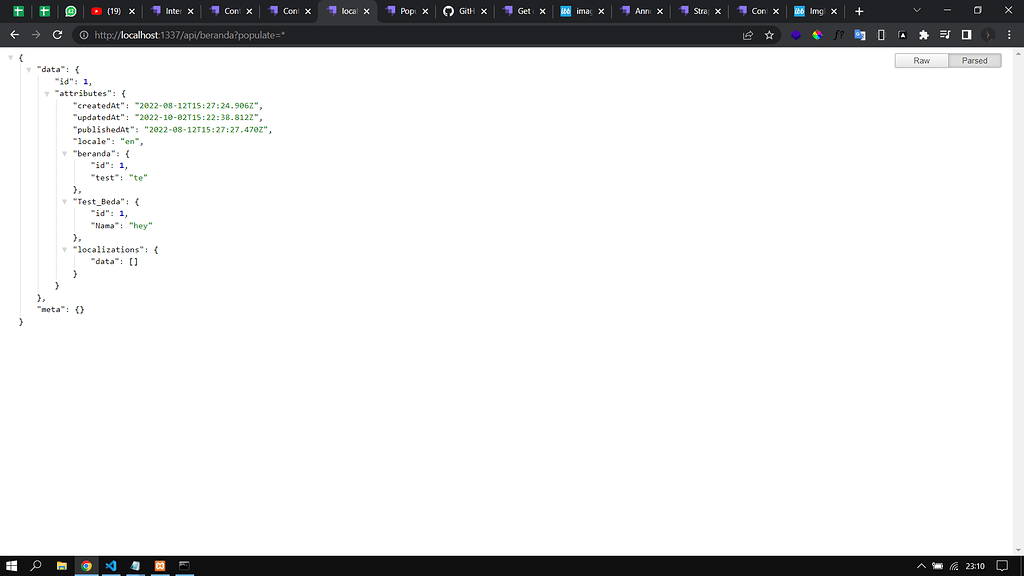Open the media controls icon

pyautogui.click(x=945, y=35)
